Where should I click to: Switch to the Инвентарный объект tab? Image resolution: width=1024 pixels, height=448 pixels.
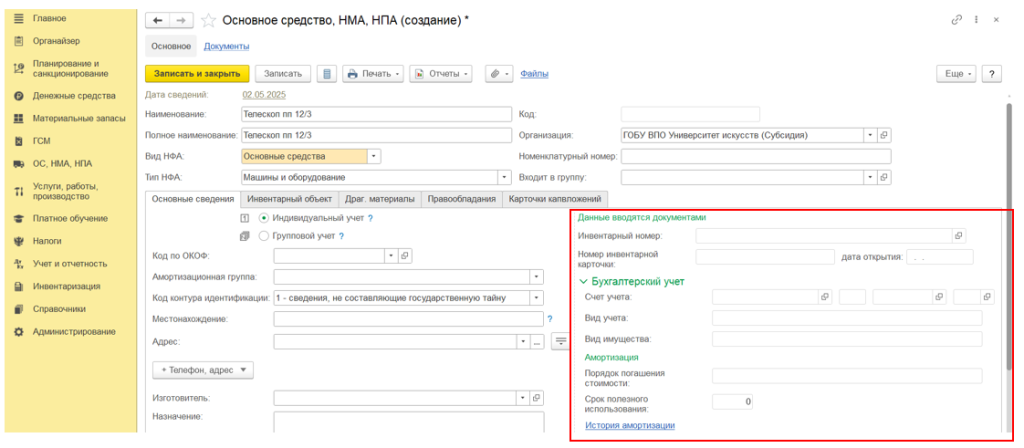[290, 199]
